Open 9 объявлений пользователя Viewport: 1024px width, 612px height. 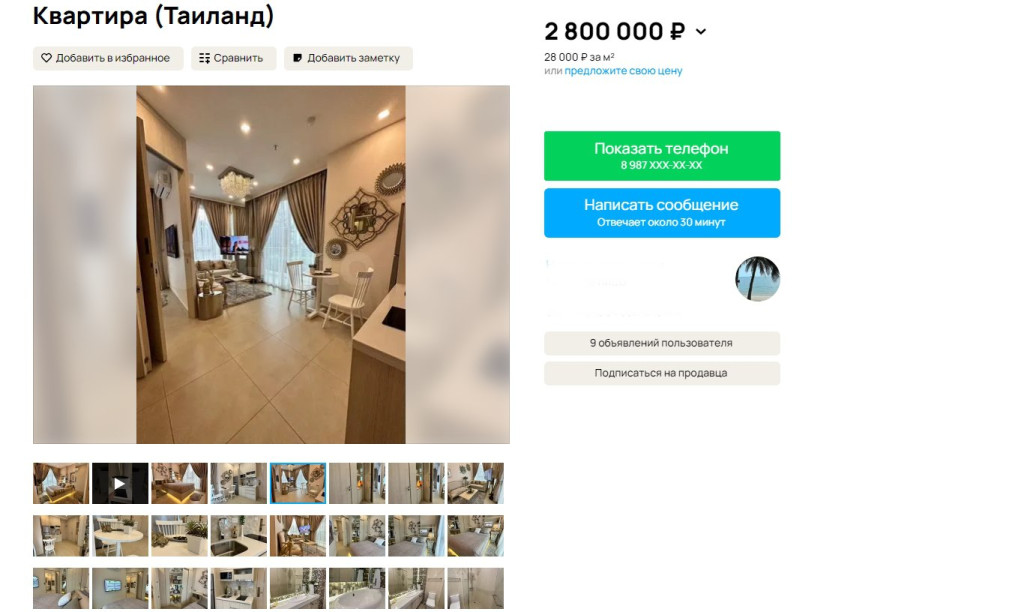click(x=662, y=343)
